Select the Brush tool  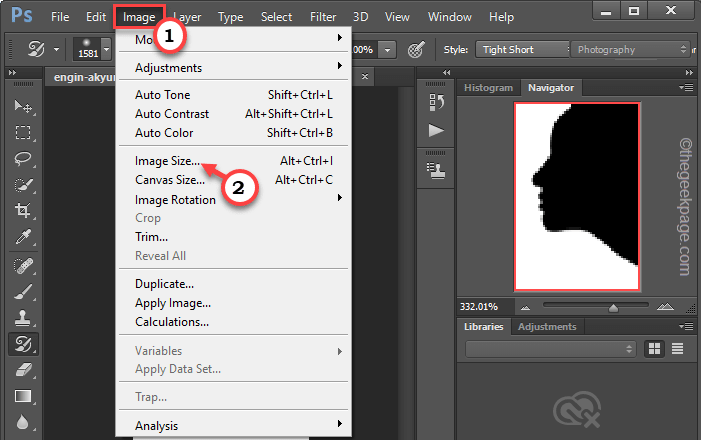tap(23, 292)
